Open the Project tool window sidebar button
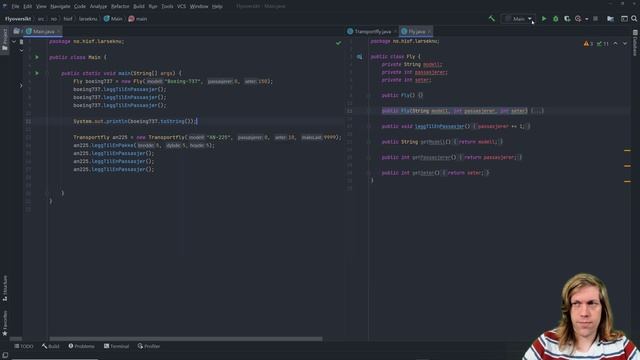 (4, 40)
